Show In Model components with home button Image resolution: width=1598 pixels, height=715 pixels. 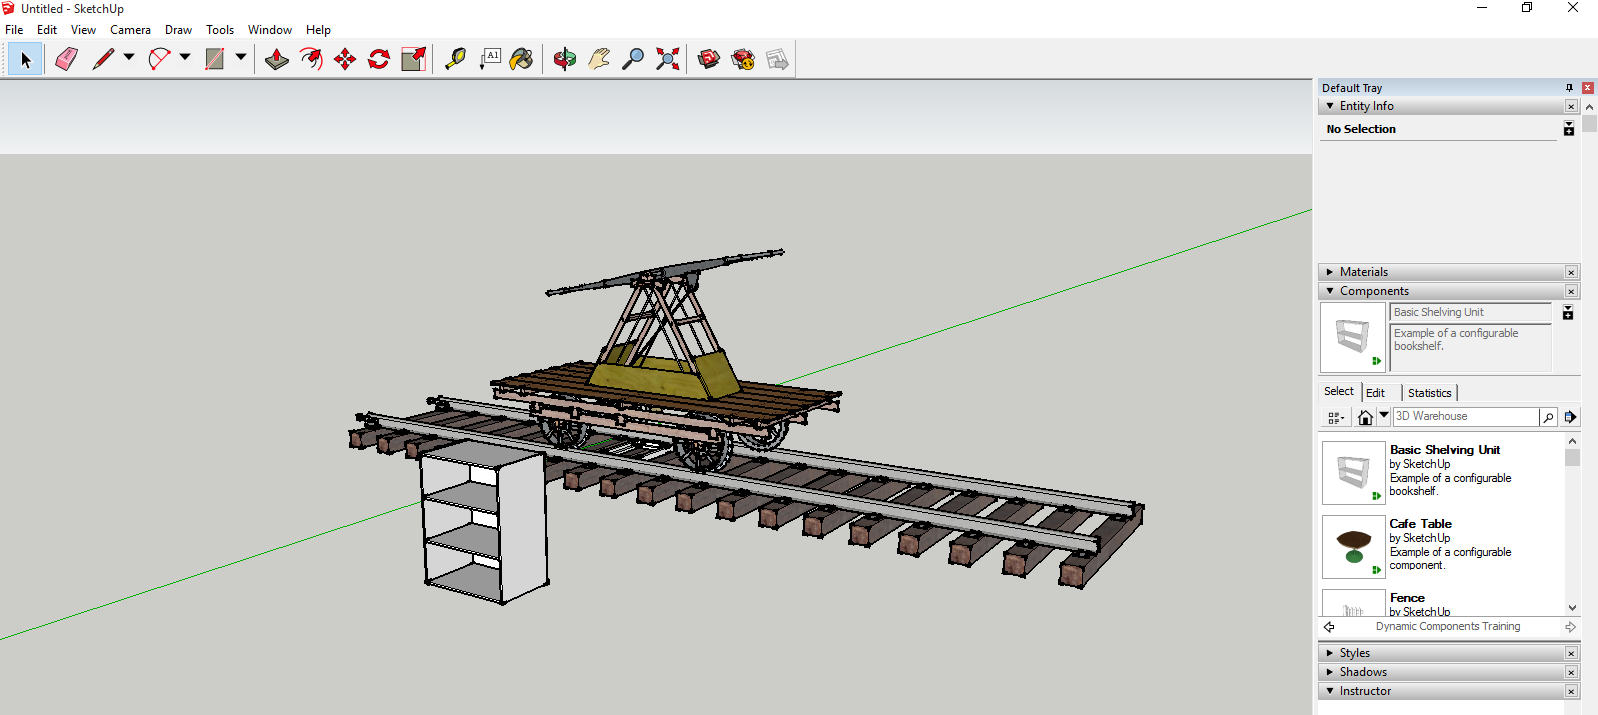tap(1365, 417)
